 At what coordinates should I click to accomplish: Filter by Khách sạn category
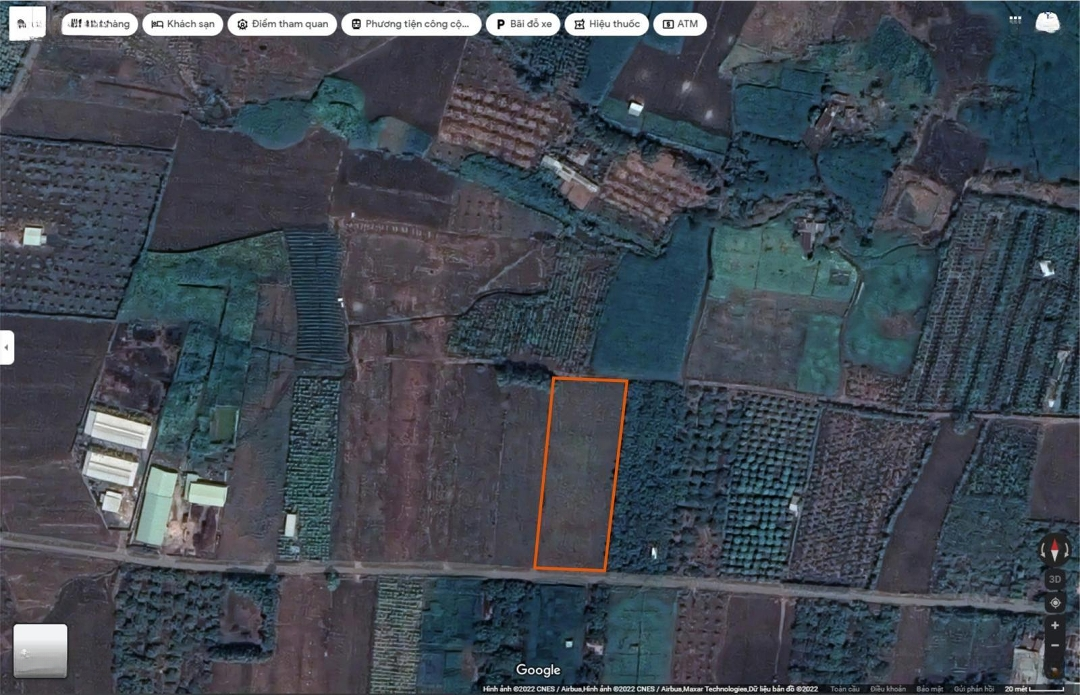click(x=182, y=24)
